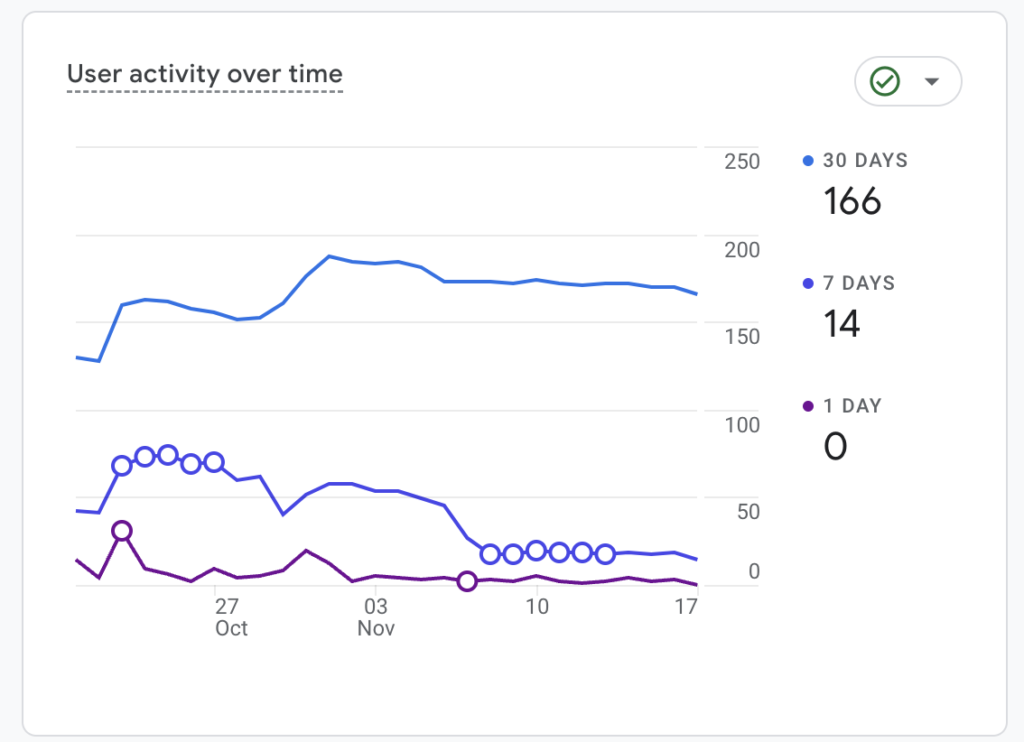Click the blue 30 DAYS legend dot
This screenshot has width=1024, height=742.
pos(806,160)
